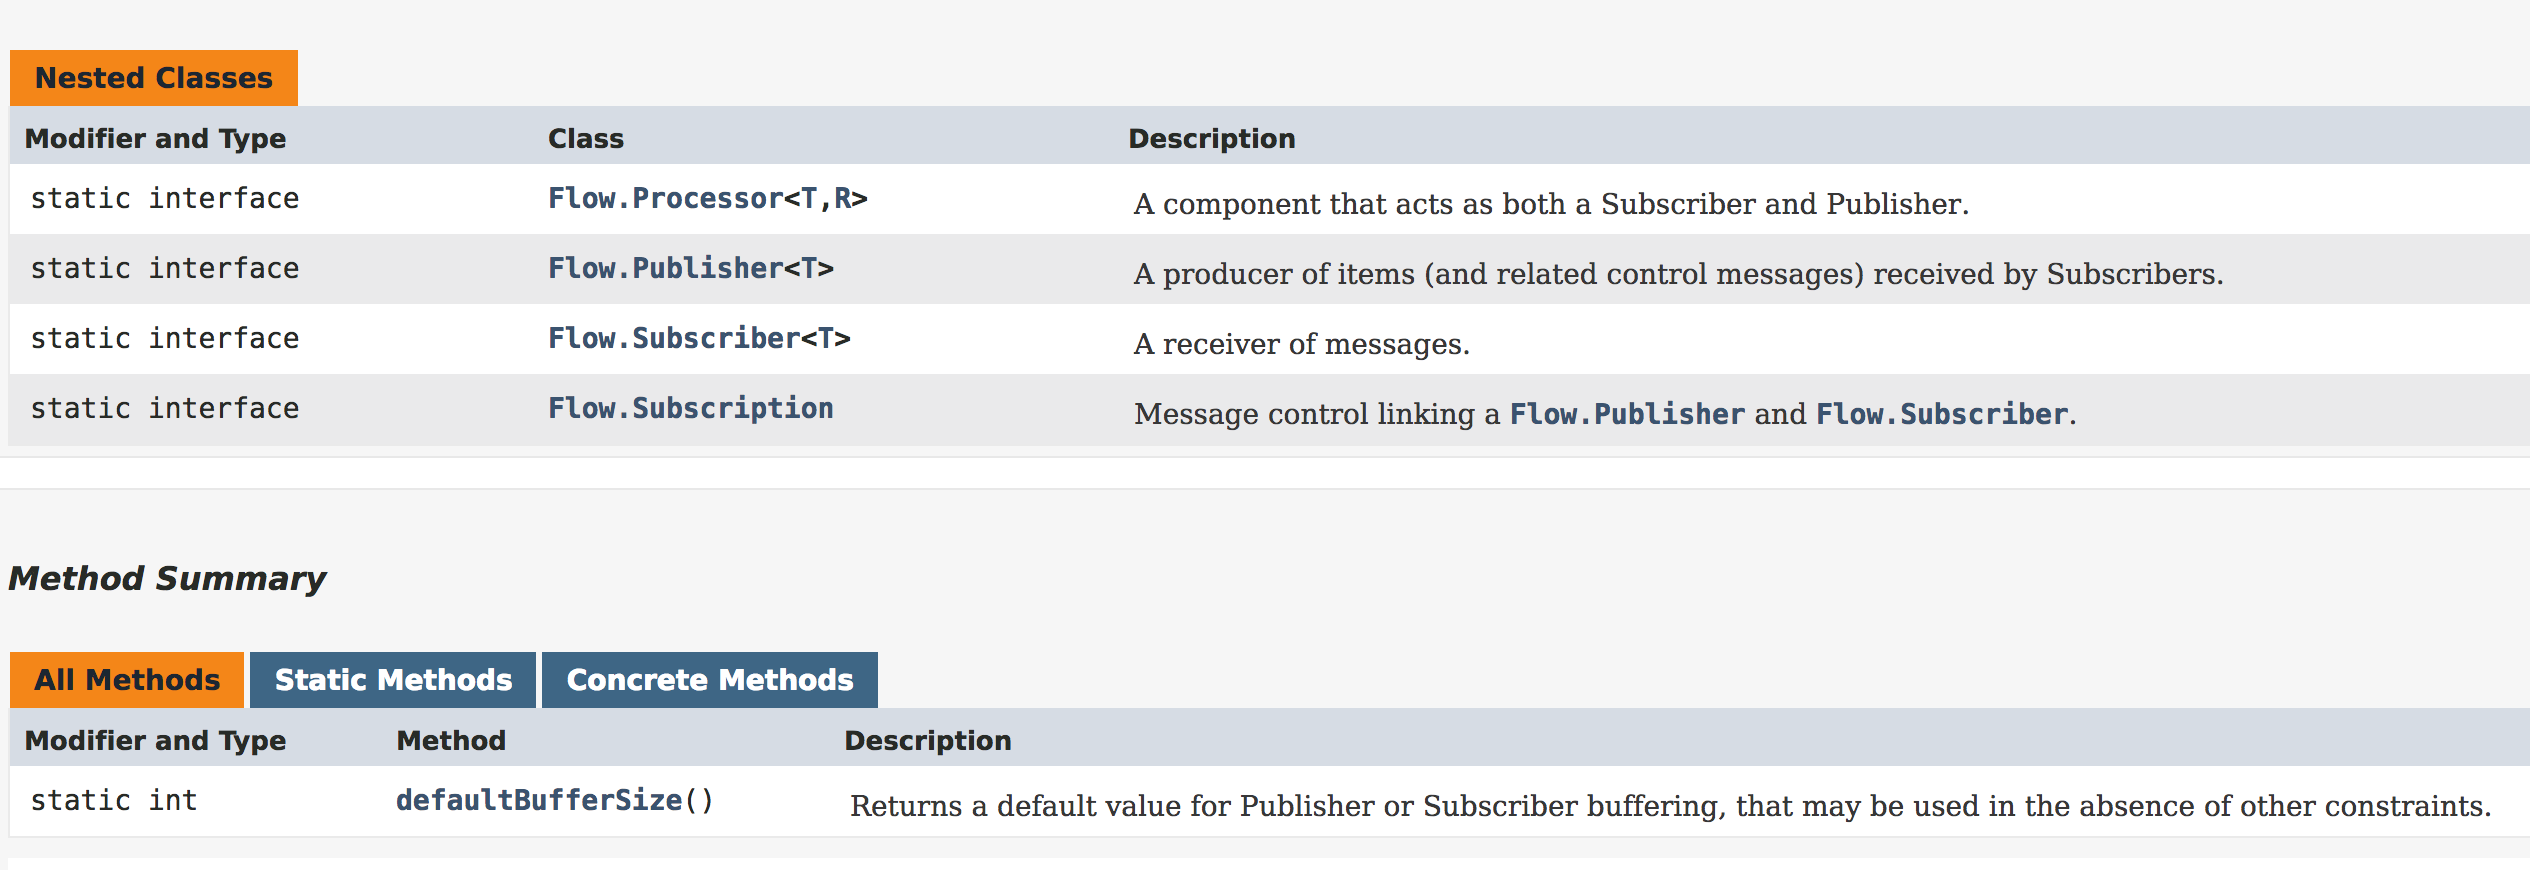Click the static interface label for Flow.Publisher

pos(165,268)
